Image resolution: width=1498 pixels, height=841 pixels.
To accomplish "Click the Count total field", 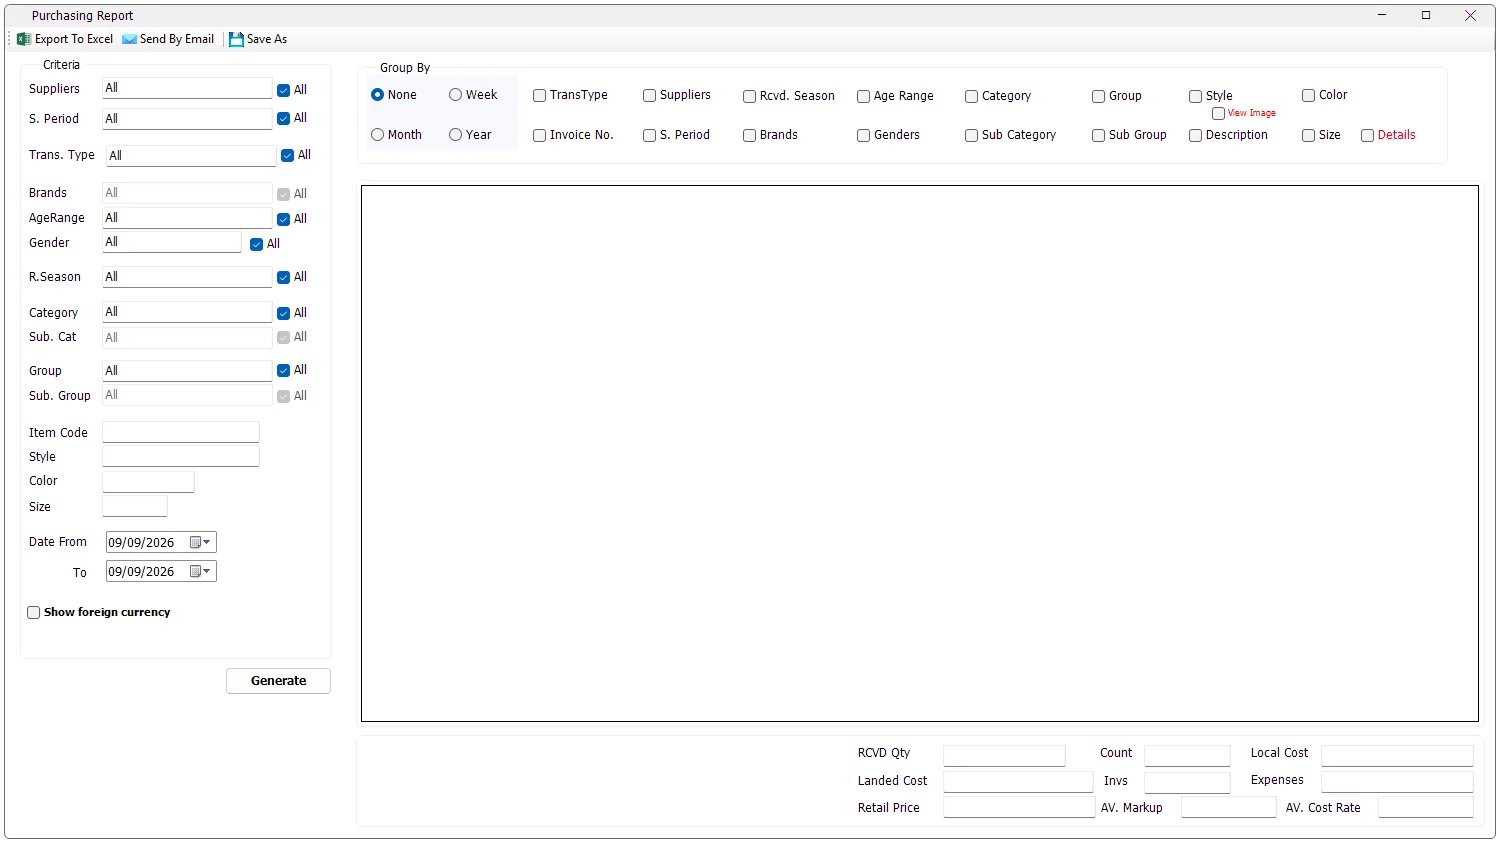I will click(1187, 755).
